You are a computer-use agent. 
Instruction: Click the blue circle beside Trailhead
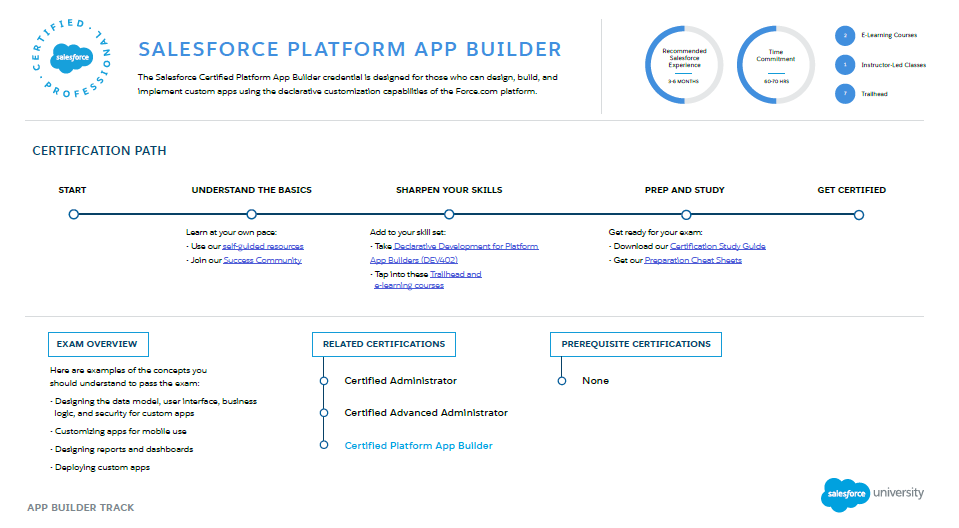845,94
